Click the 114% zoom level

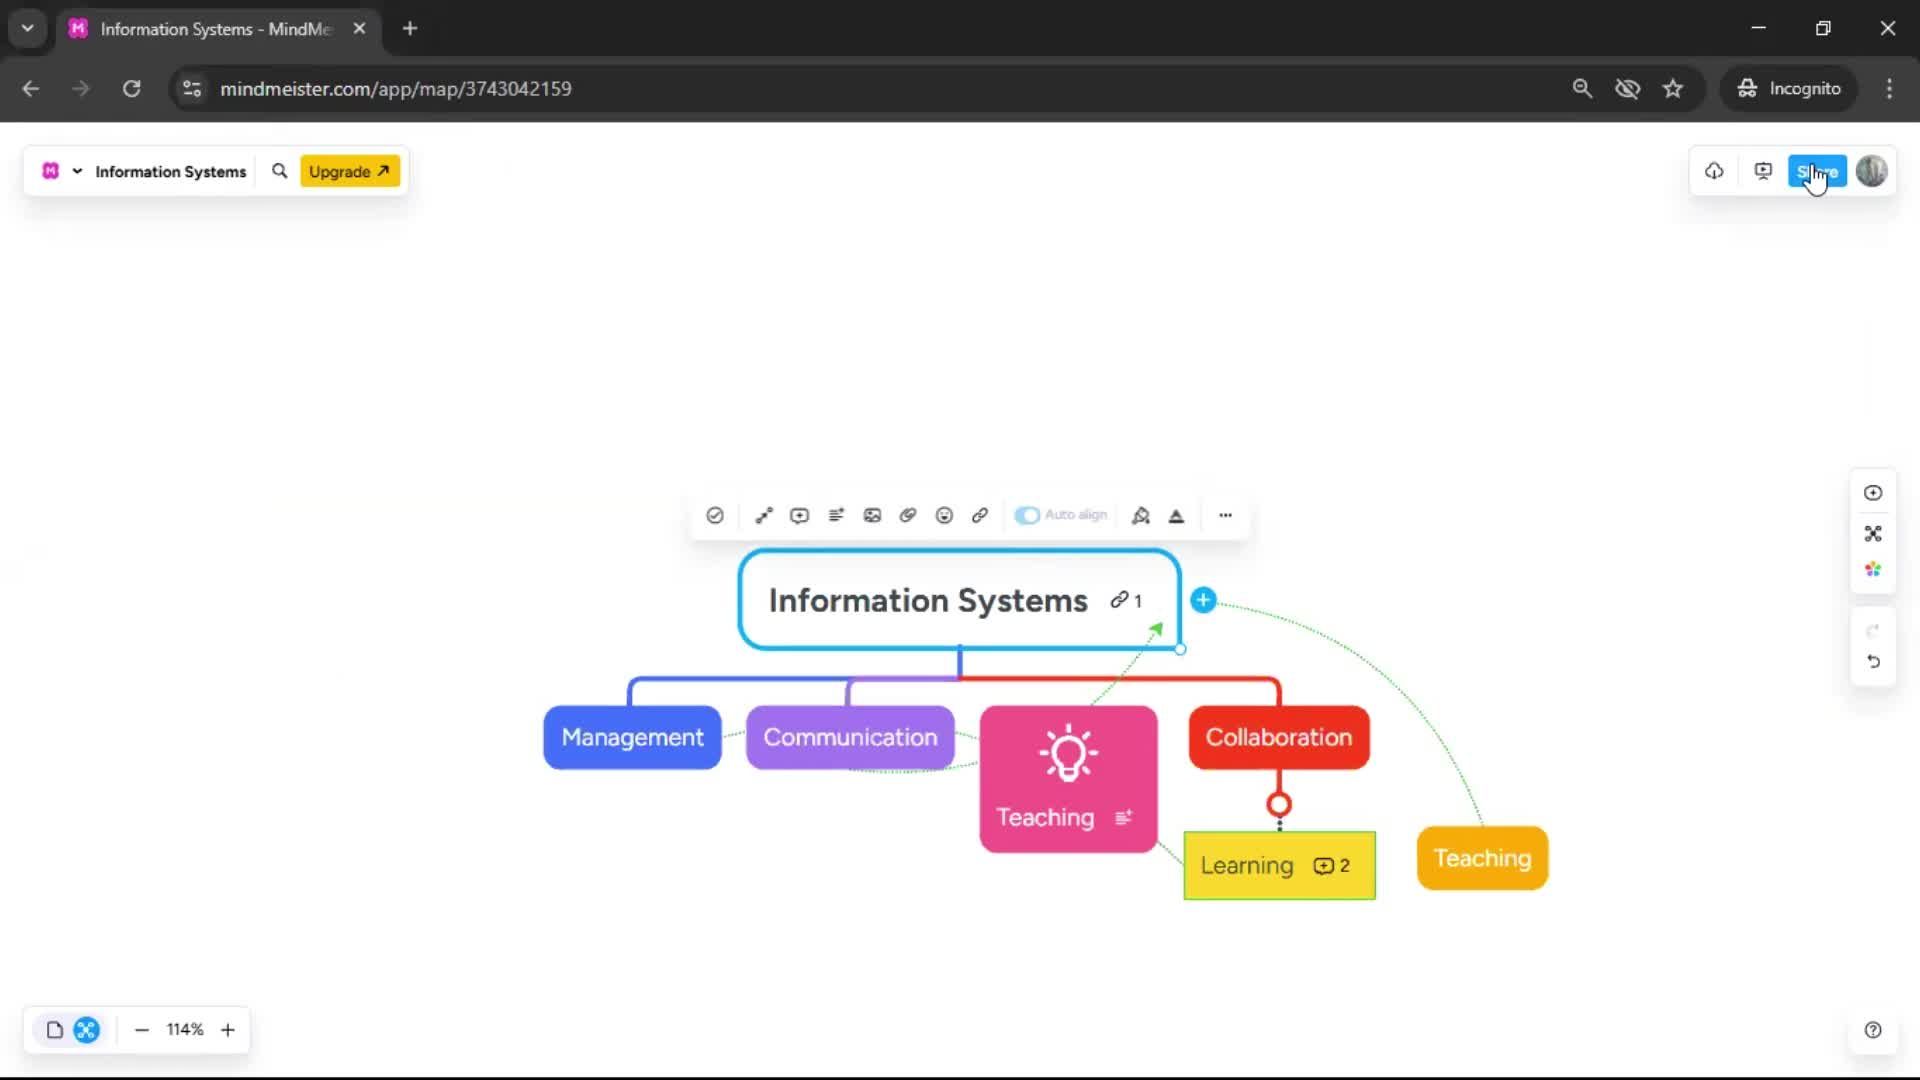click(x=185, y=1030)
